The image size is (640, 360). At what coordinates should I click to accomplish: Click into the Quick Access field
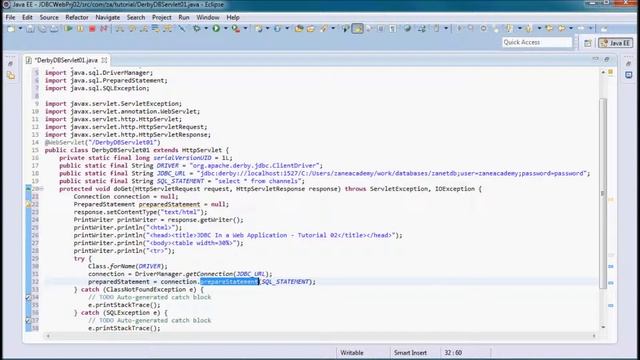(537, 42)
